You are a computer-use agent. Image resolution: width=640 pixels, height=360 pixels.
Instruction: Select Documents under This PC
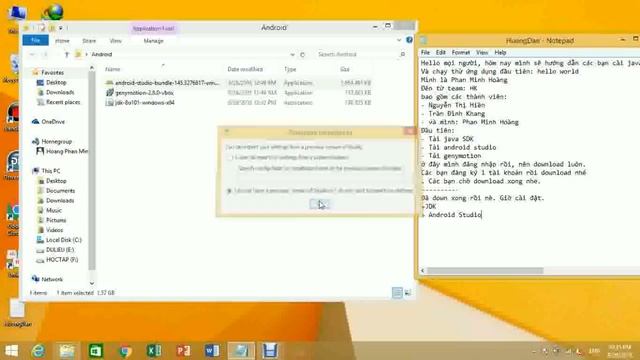60,191
